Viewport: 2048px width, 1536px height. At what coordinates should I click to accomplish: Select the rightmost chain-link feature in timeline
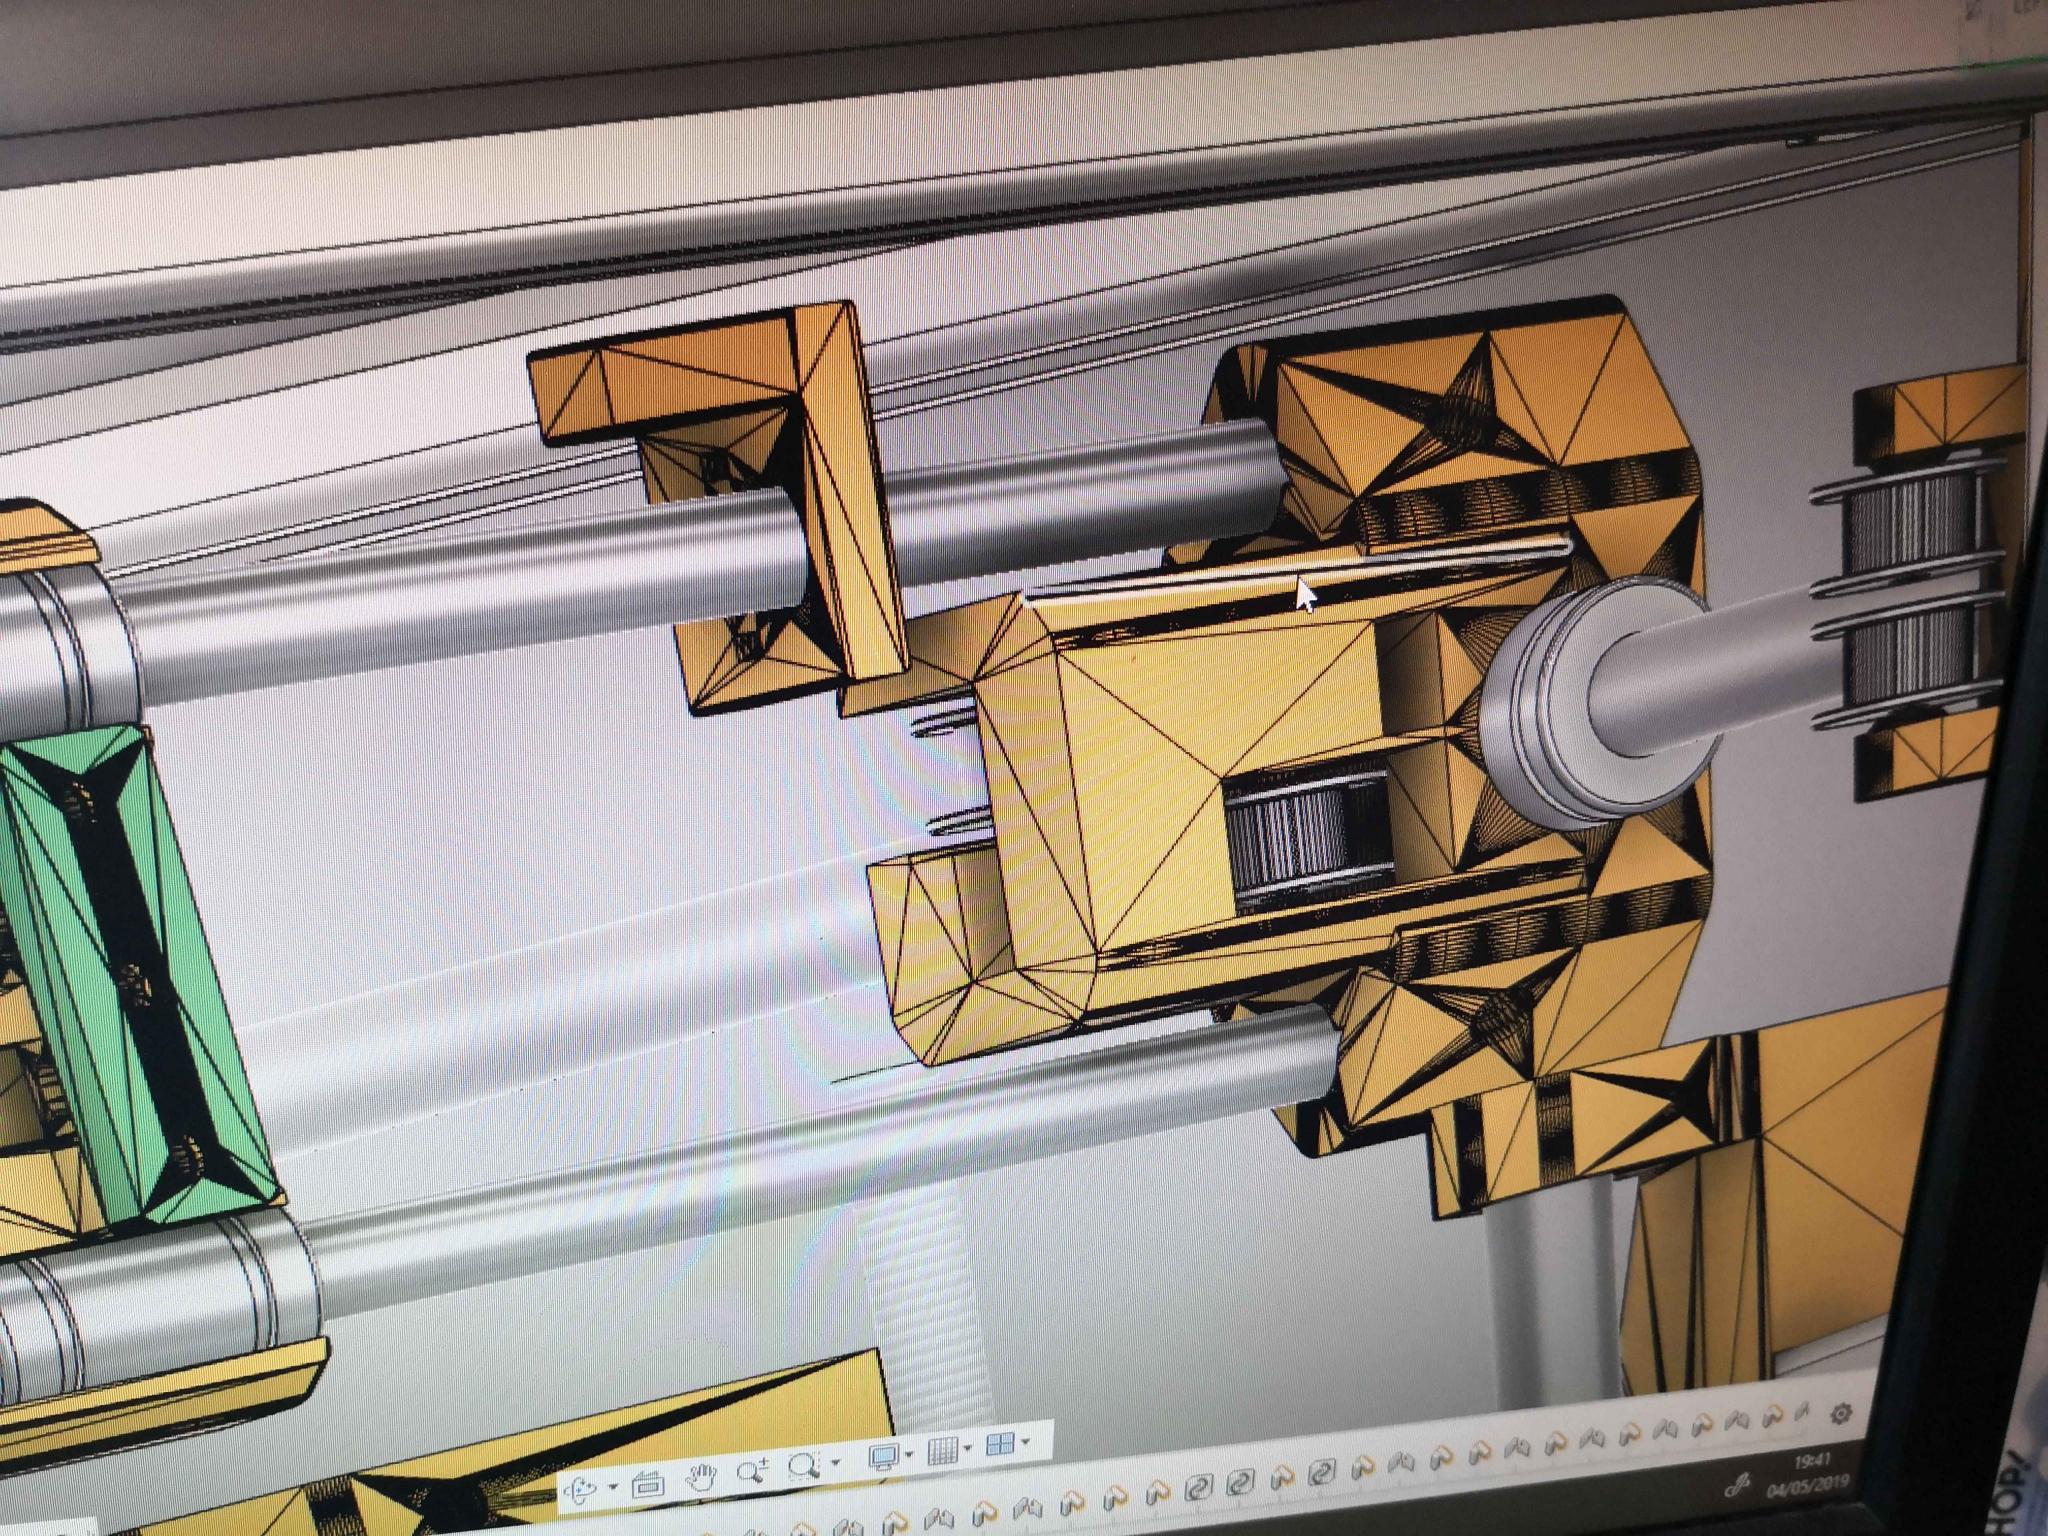pyautogui.click(x=1321, y=1472)
